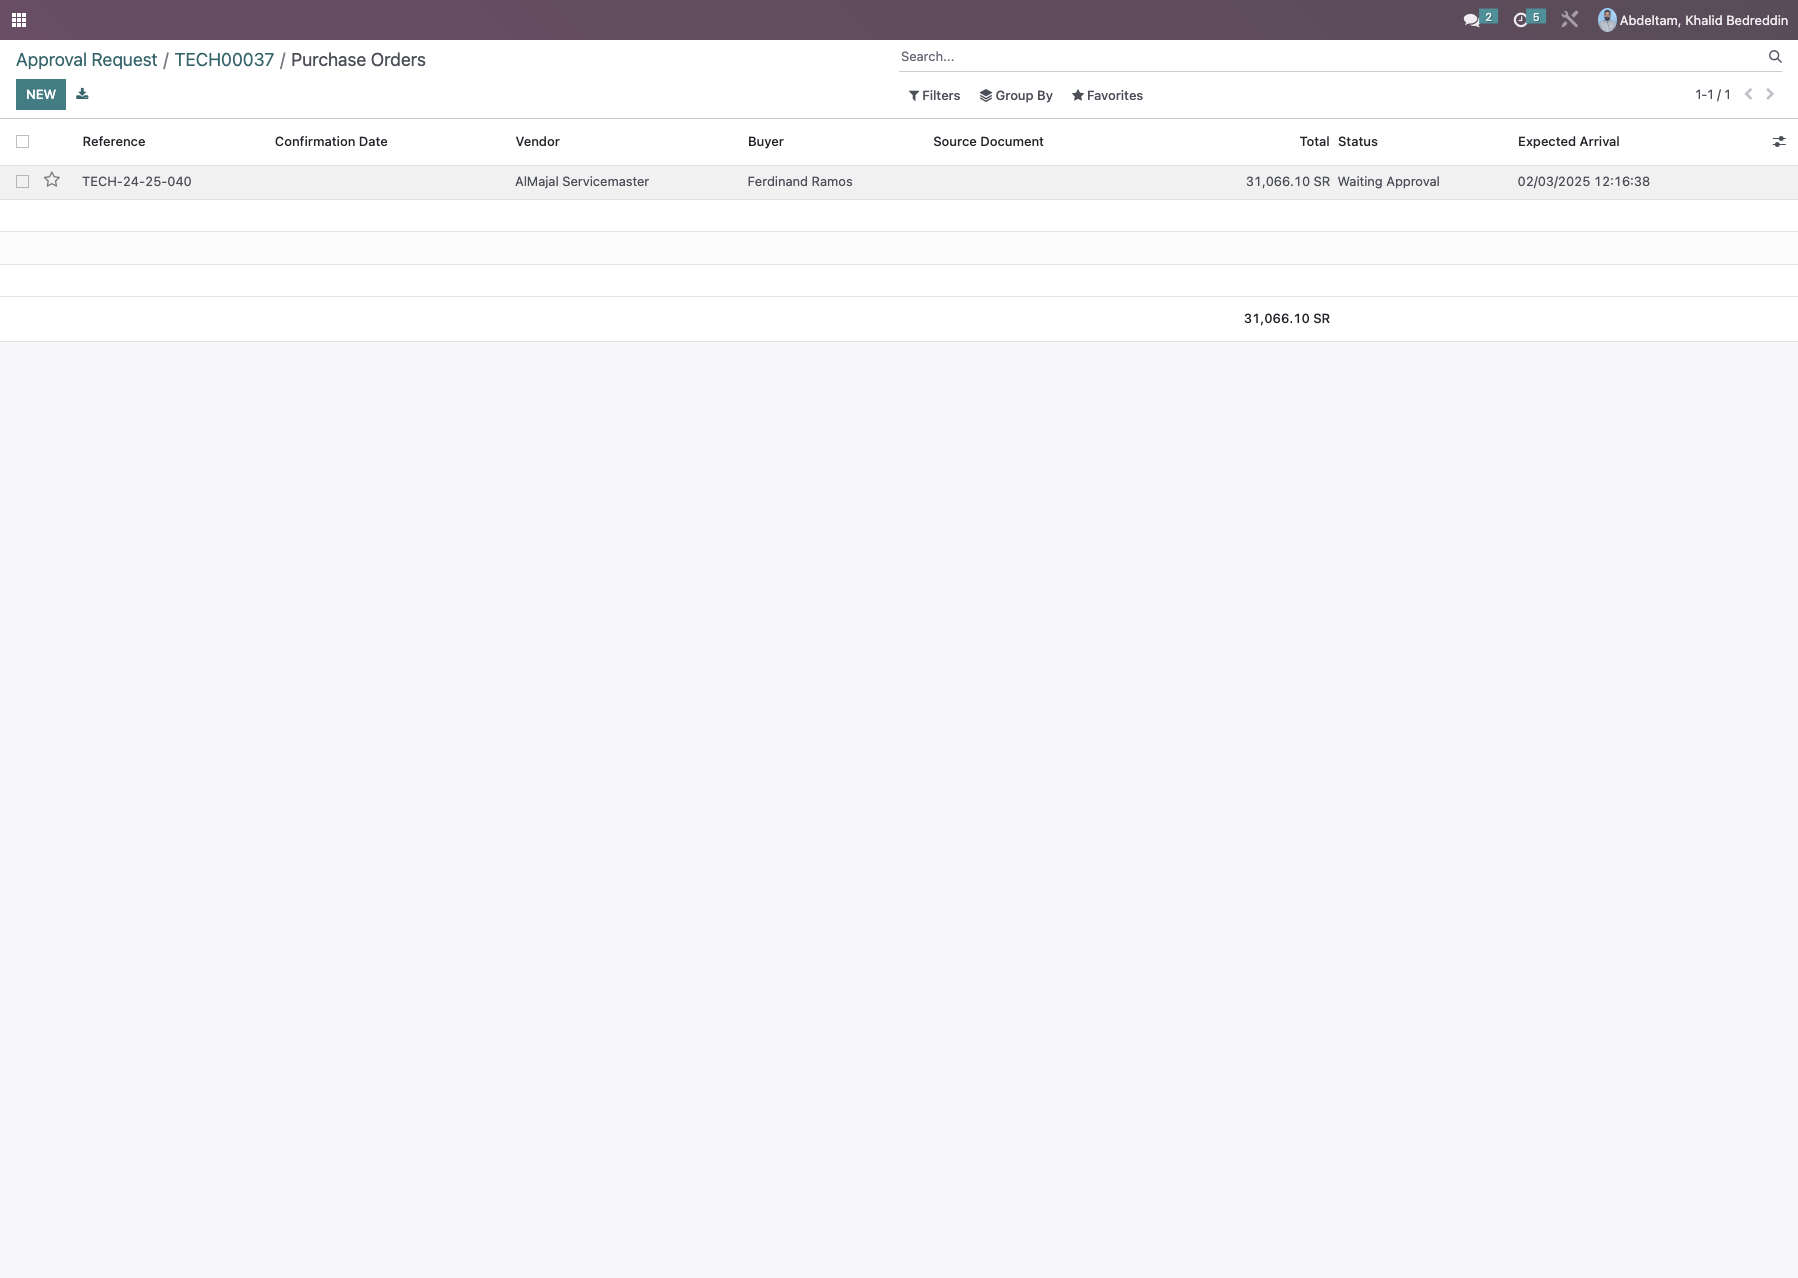
Task: Click the row total 31,066.10 SR in TECH-24-25-040
Action: click(1288, 182)
